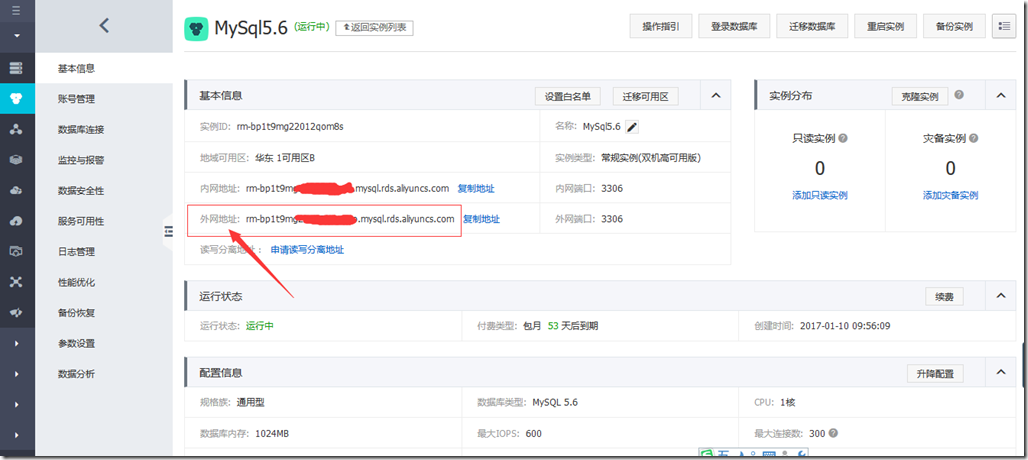Expand the first collapsed sidebar arrow group

(x=16, y=343)
